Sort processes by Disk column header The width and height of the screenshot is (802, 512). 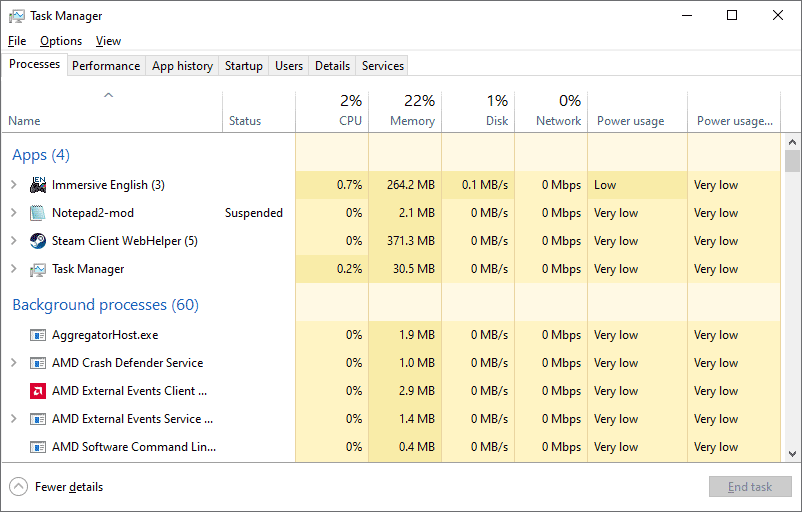click(478, 112)
